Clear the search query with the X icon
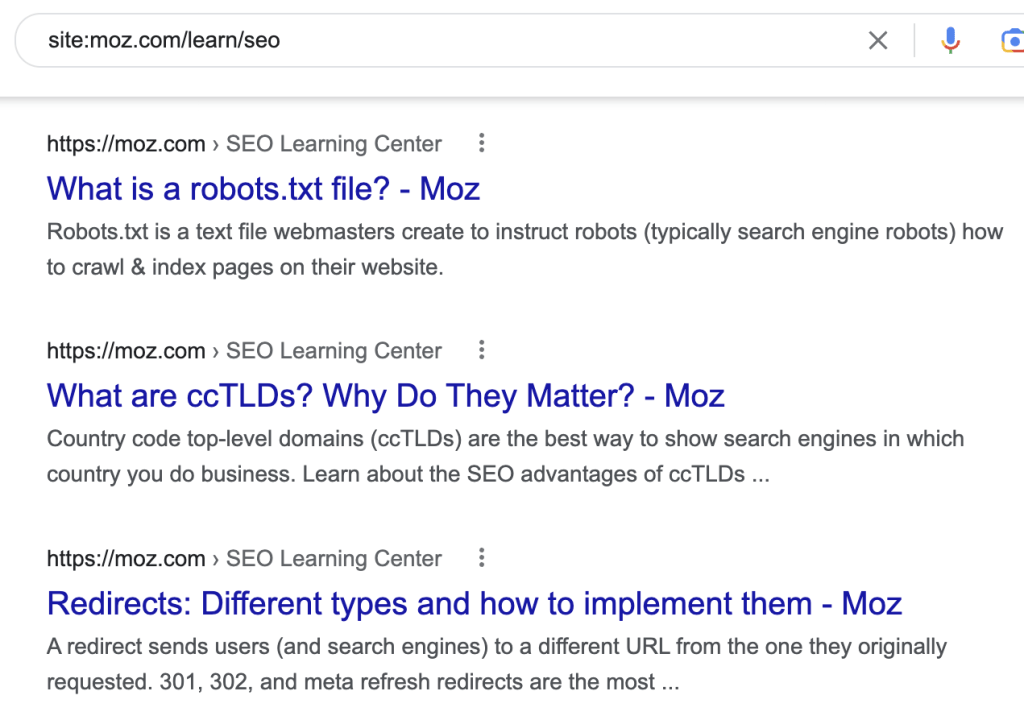This screenshot has height=720, width=1024. point(877,41)
